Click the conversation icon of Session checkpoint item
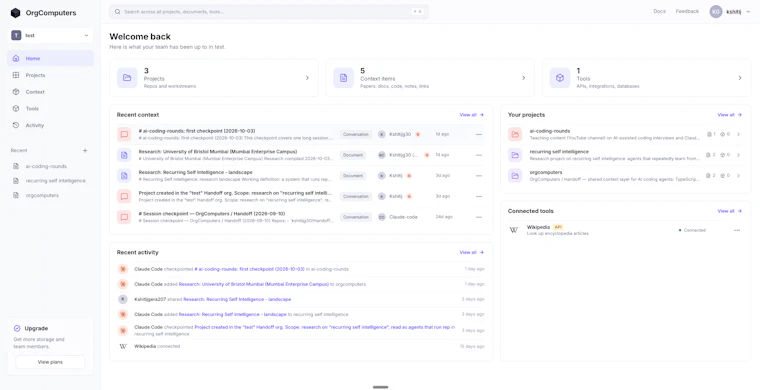 pos(124,217)
